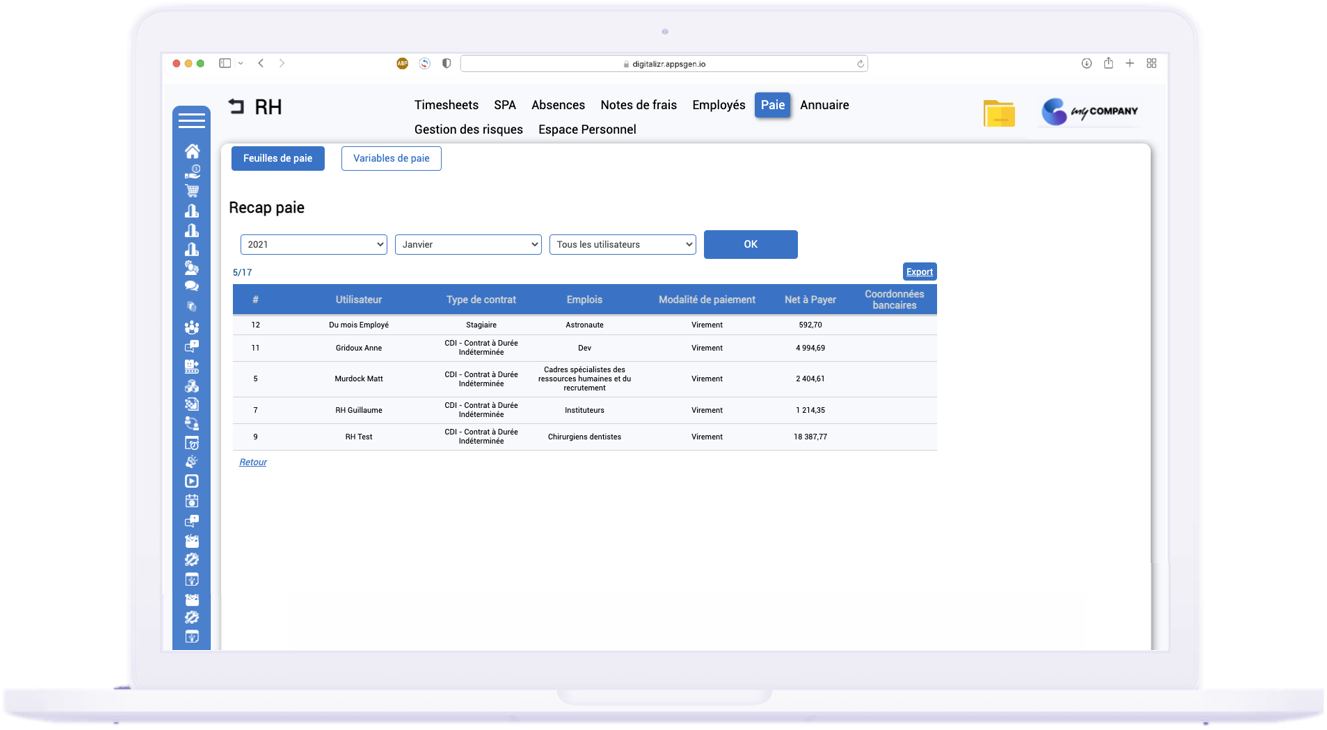Click the Export button
The width and height of the screenshot is (1327, 730).
click(919, 272)
